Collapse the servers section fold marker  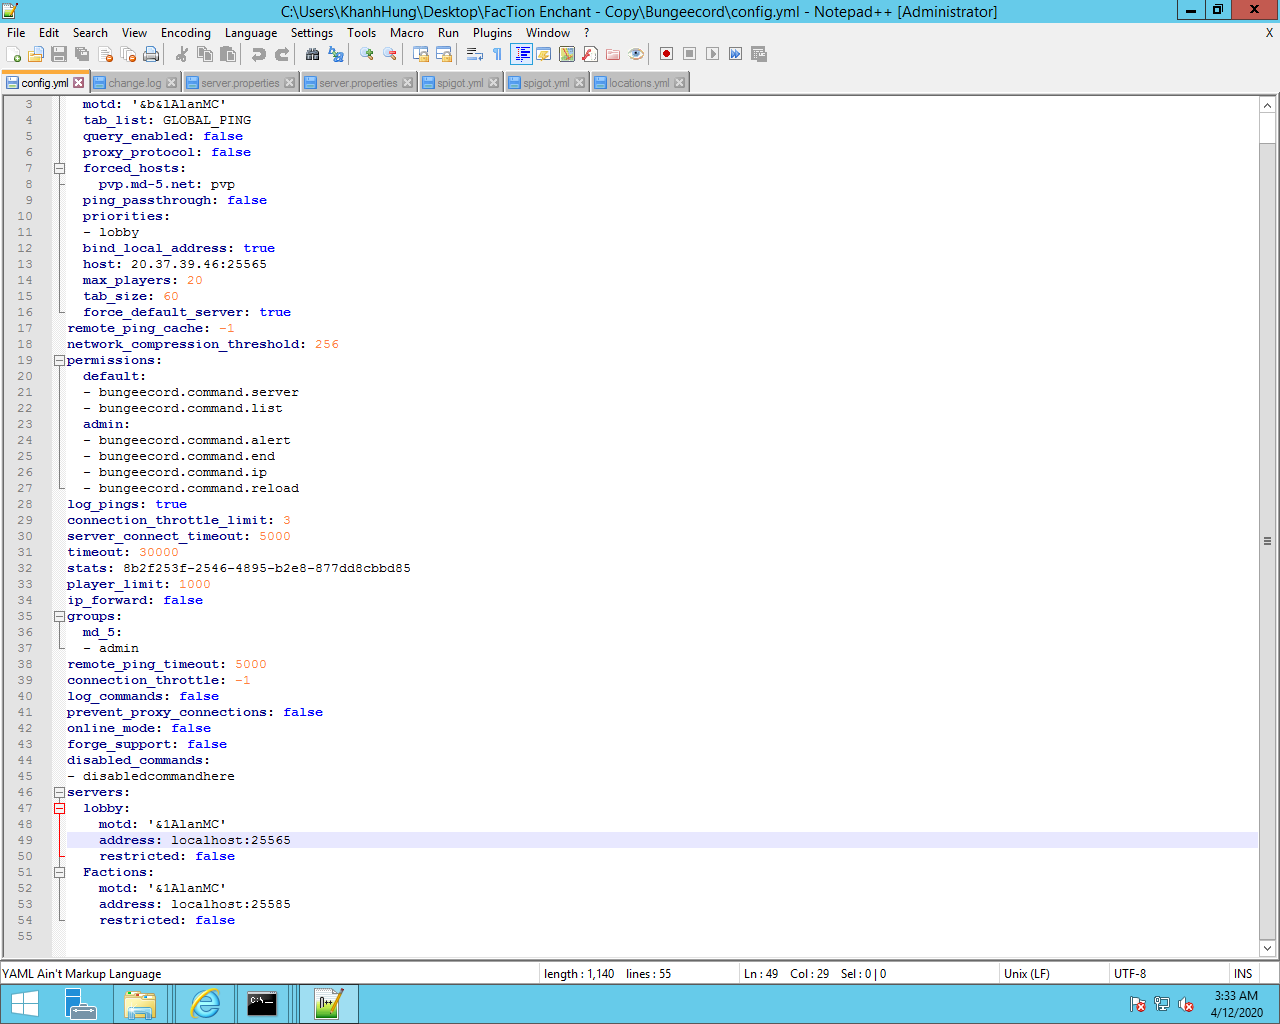coord(59,792)
